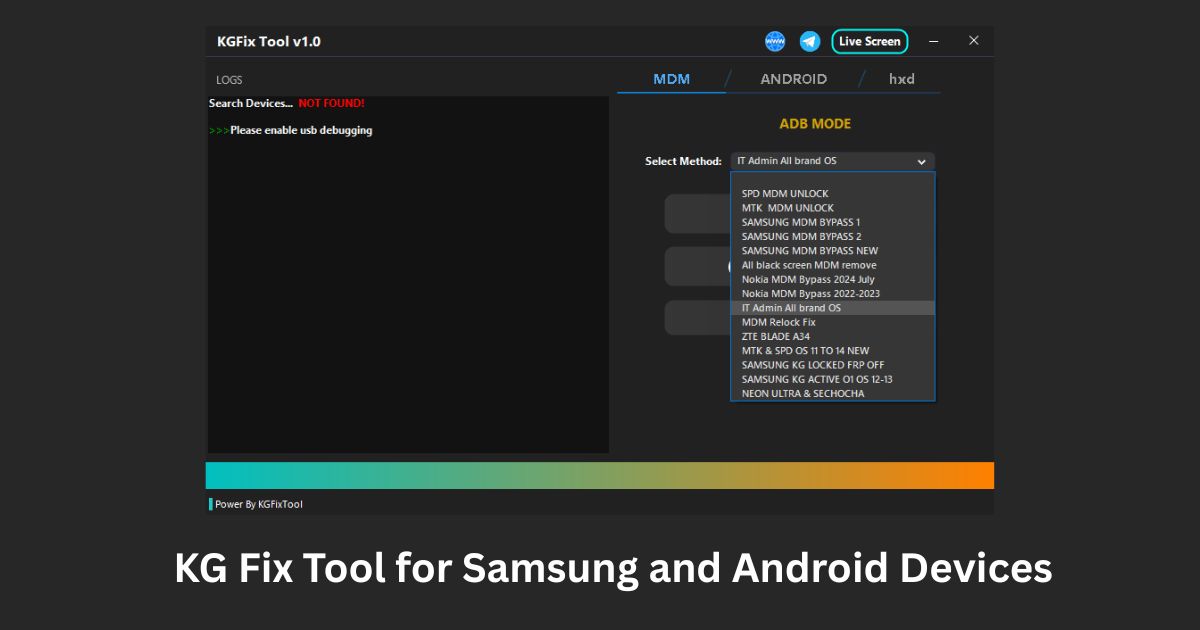Select Nokia MDM Bypass 2024 July
Screen dimensions: 1200x630
(x=833, y=280)
